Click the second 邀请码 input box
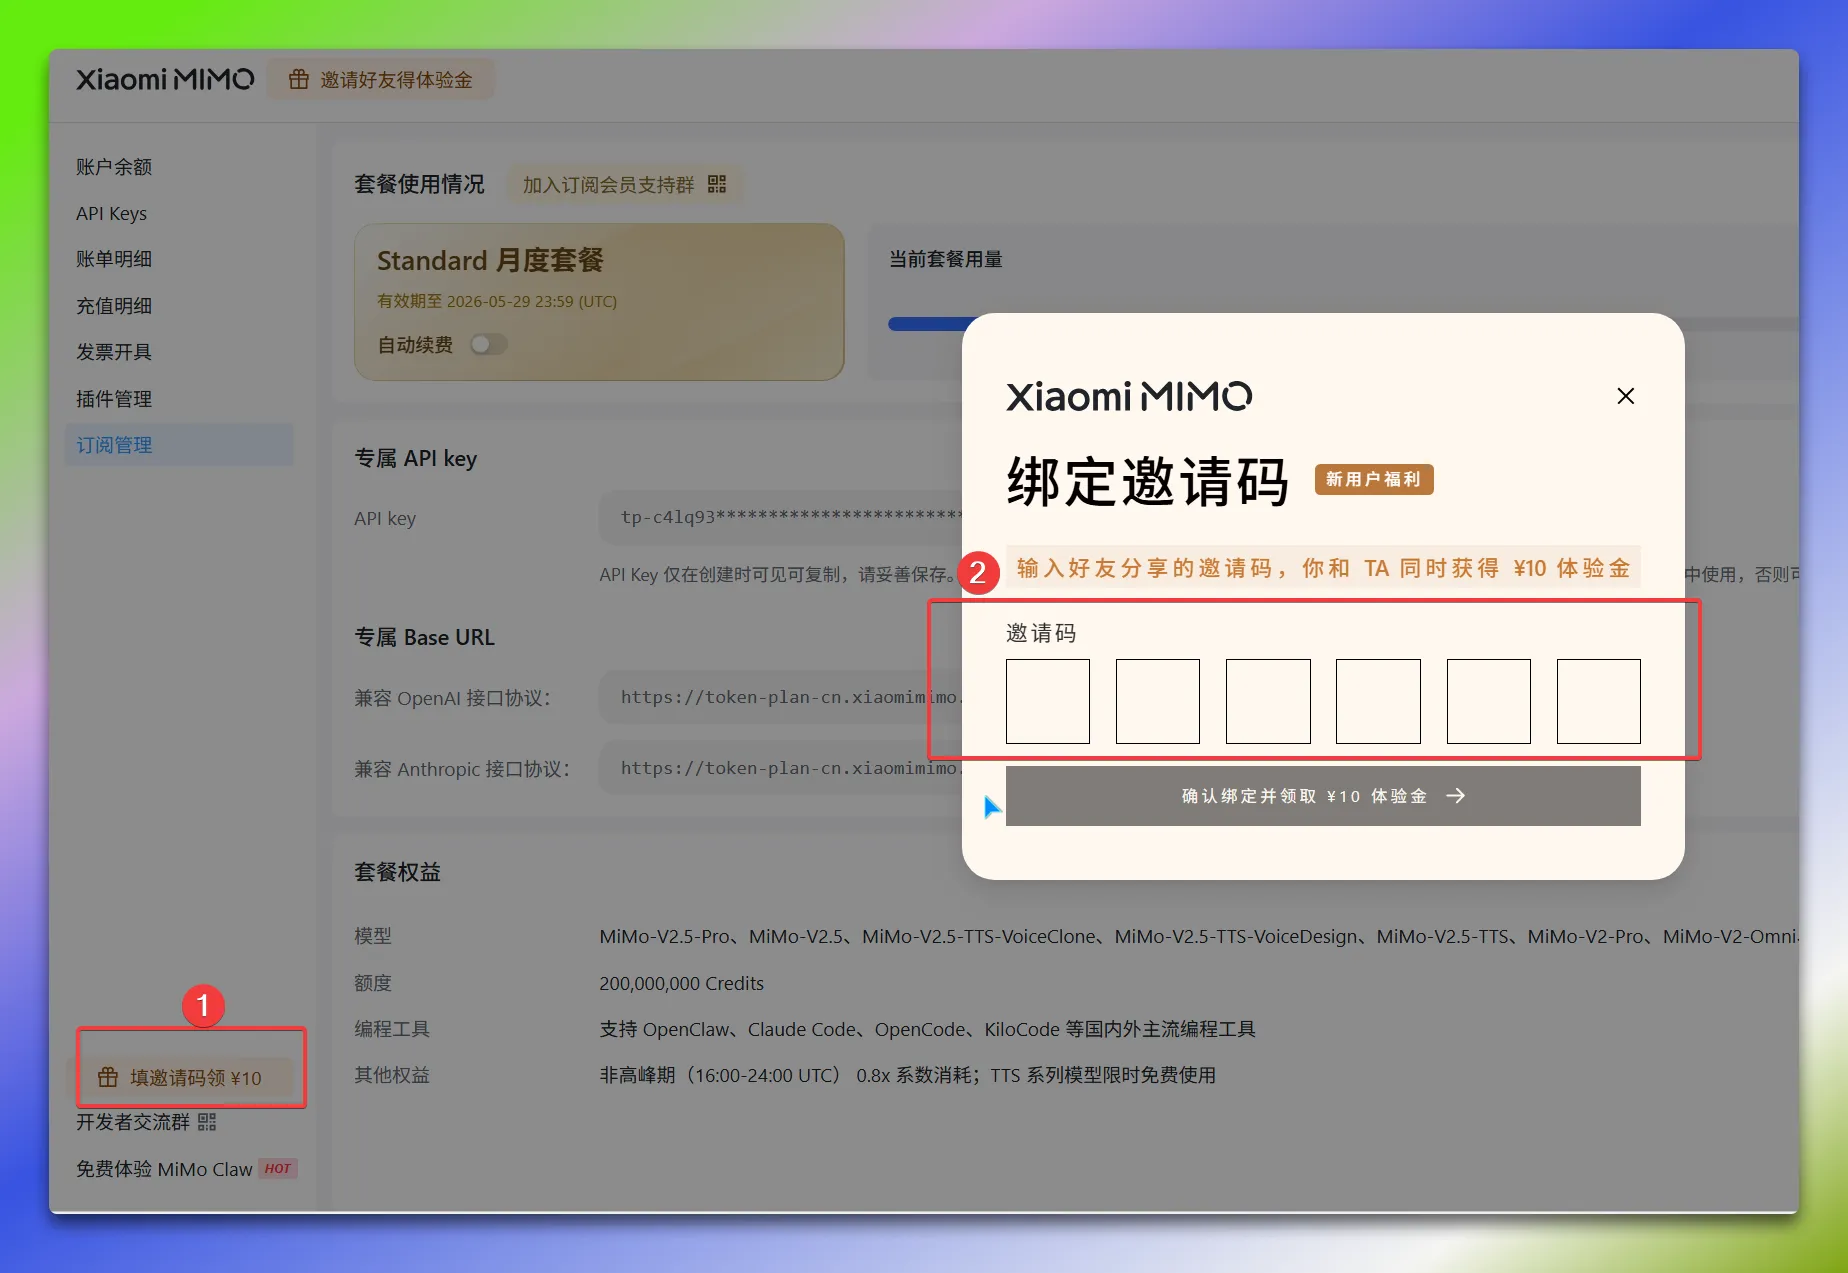 pos(1158,701)
